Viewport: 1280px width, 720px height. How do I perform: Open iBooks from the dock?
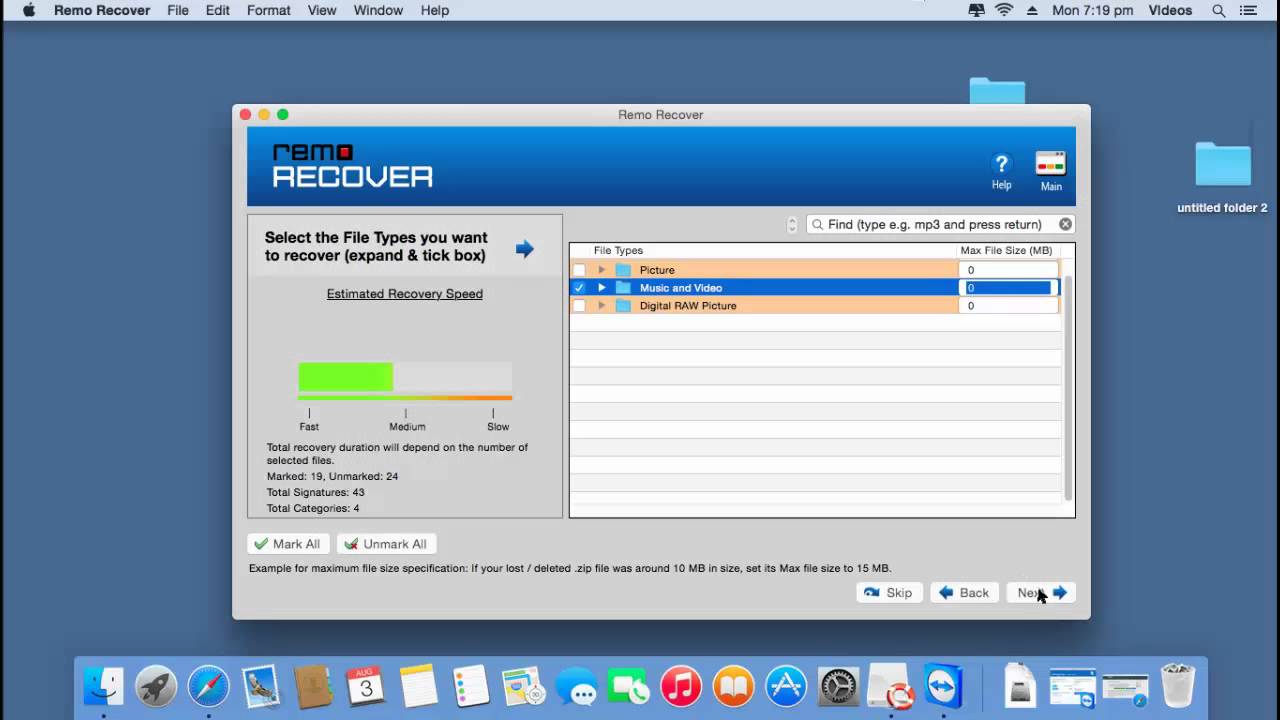[x=733, y=686]
